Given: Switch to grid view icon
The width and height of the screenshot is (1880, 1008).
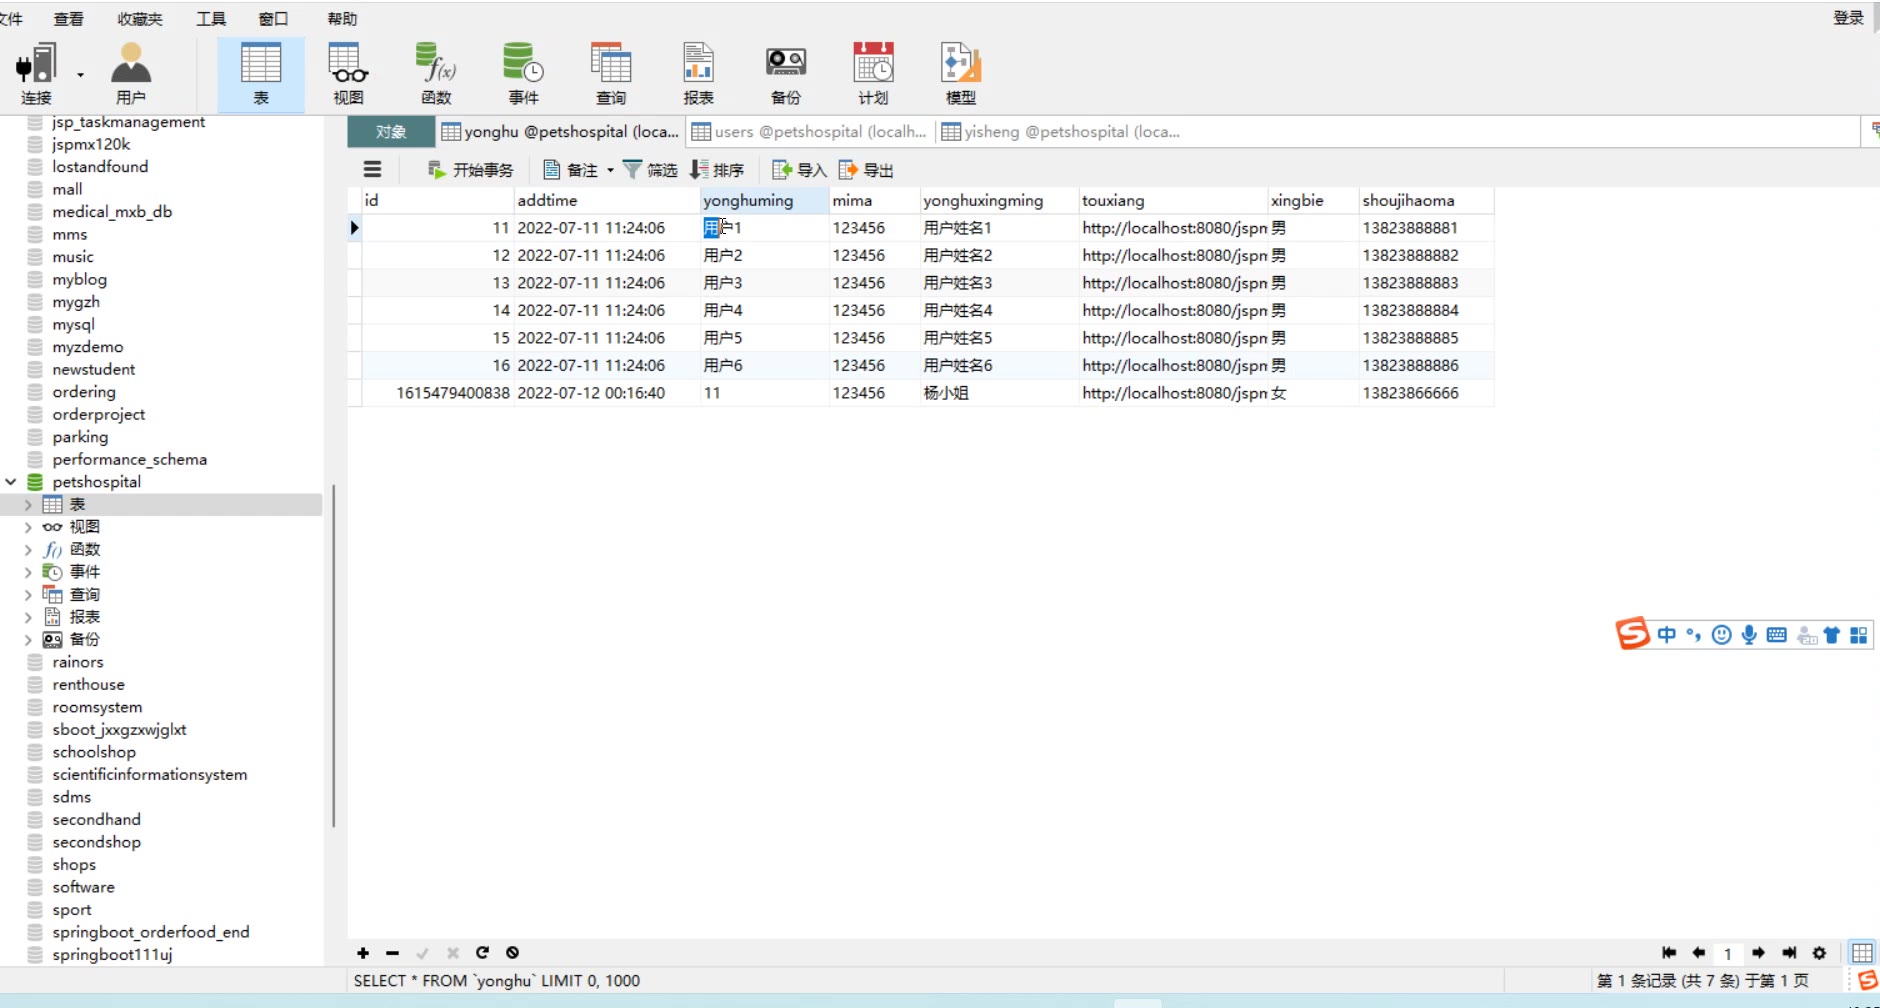Looking at the screenshot, I should [1862, 953].
